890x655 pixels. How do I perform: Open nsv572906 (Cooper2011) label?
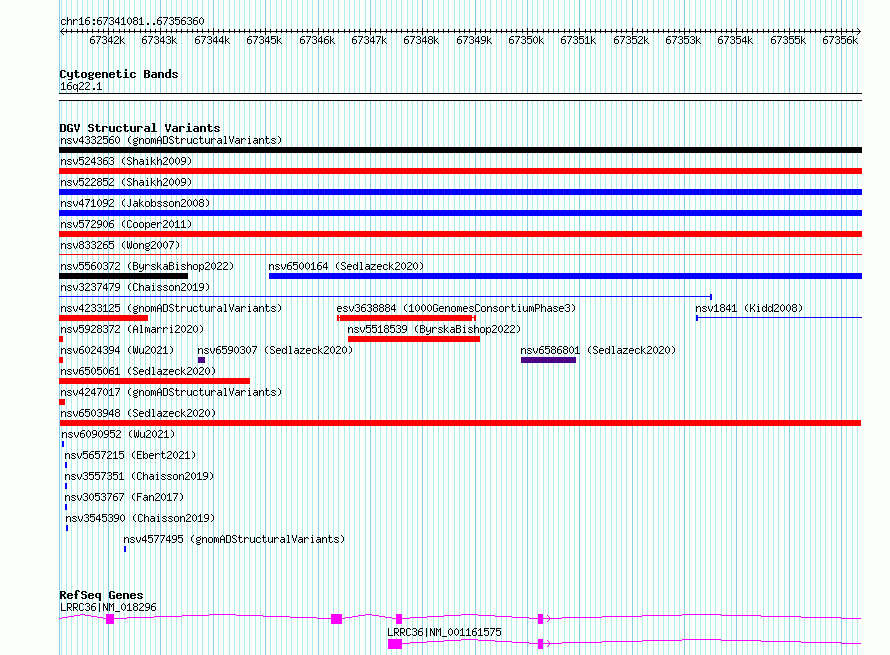click(126, 224)
